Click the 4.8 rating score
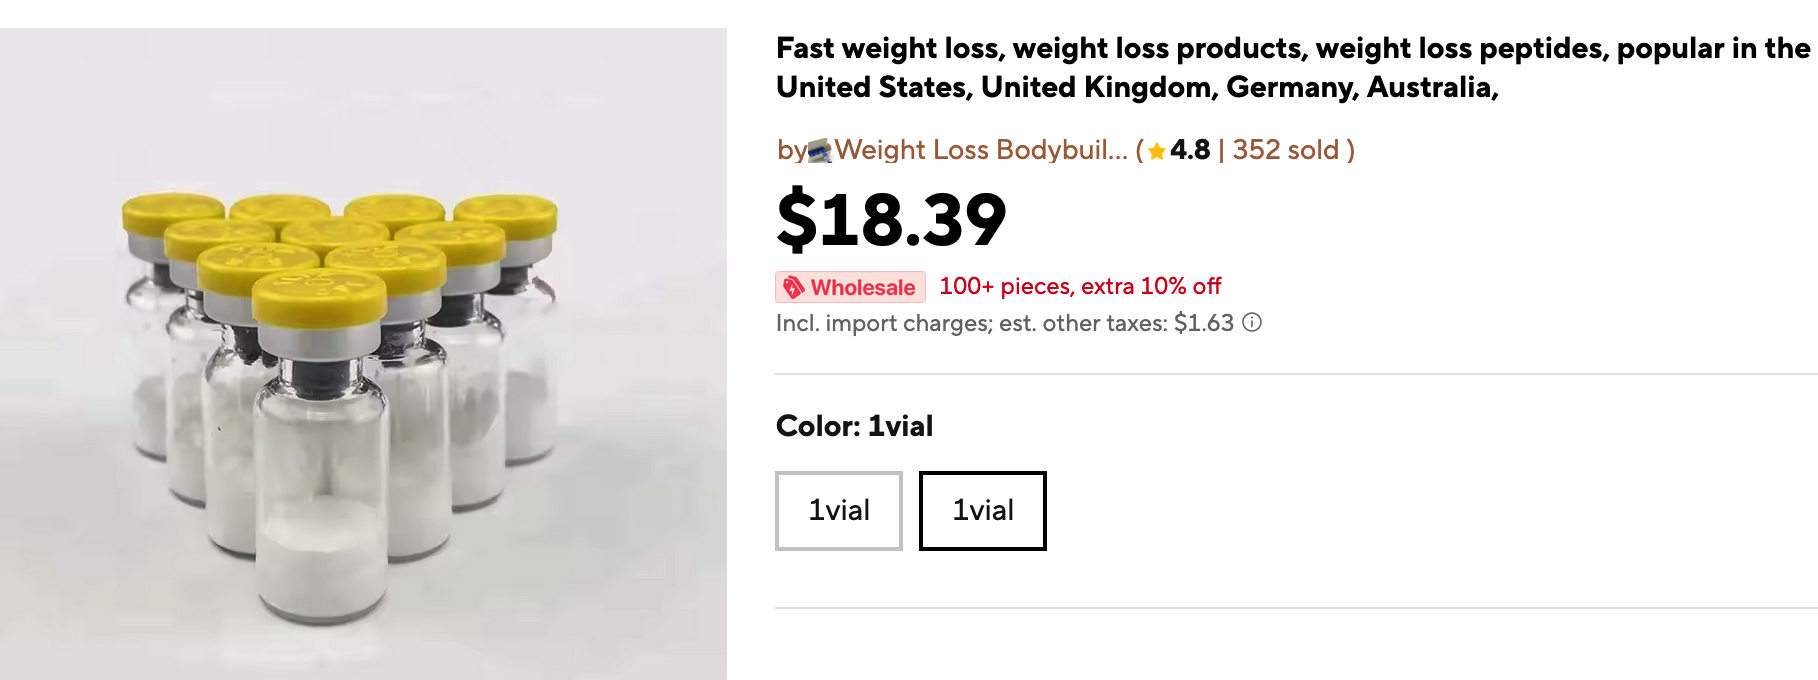Screen dimensions: 1818x680 (1190, 150)
